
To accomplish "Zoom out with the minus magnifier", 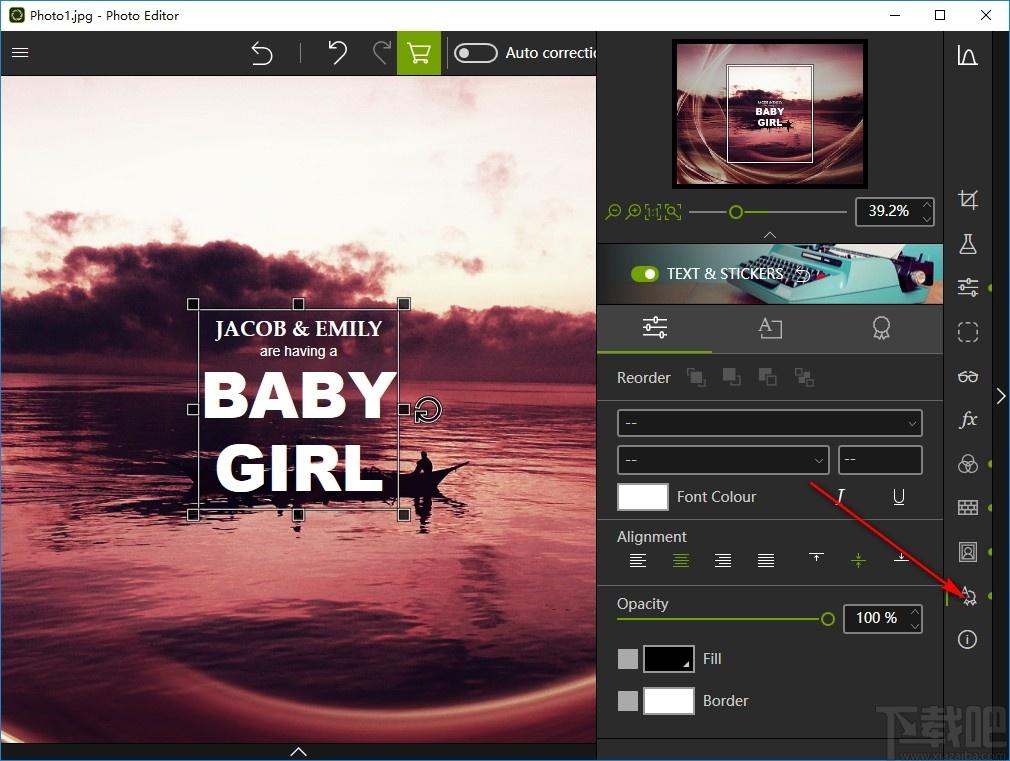I will (x=613, y=211).
